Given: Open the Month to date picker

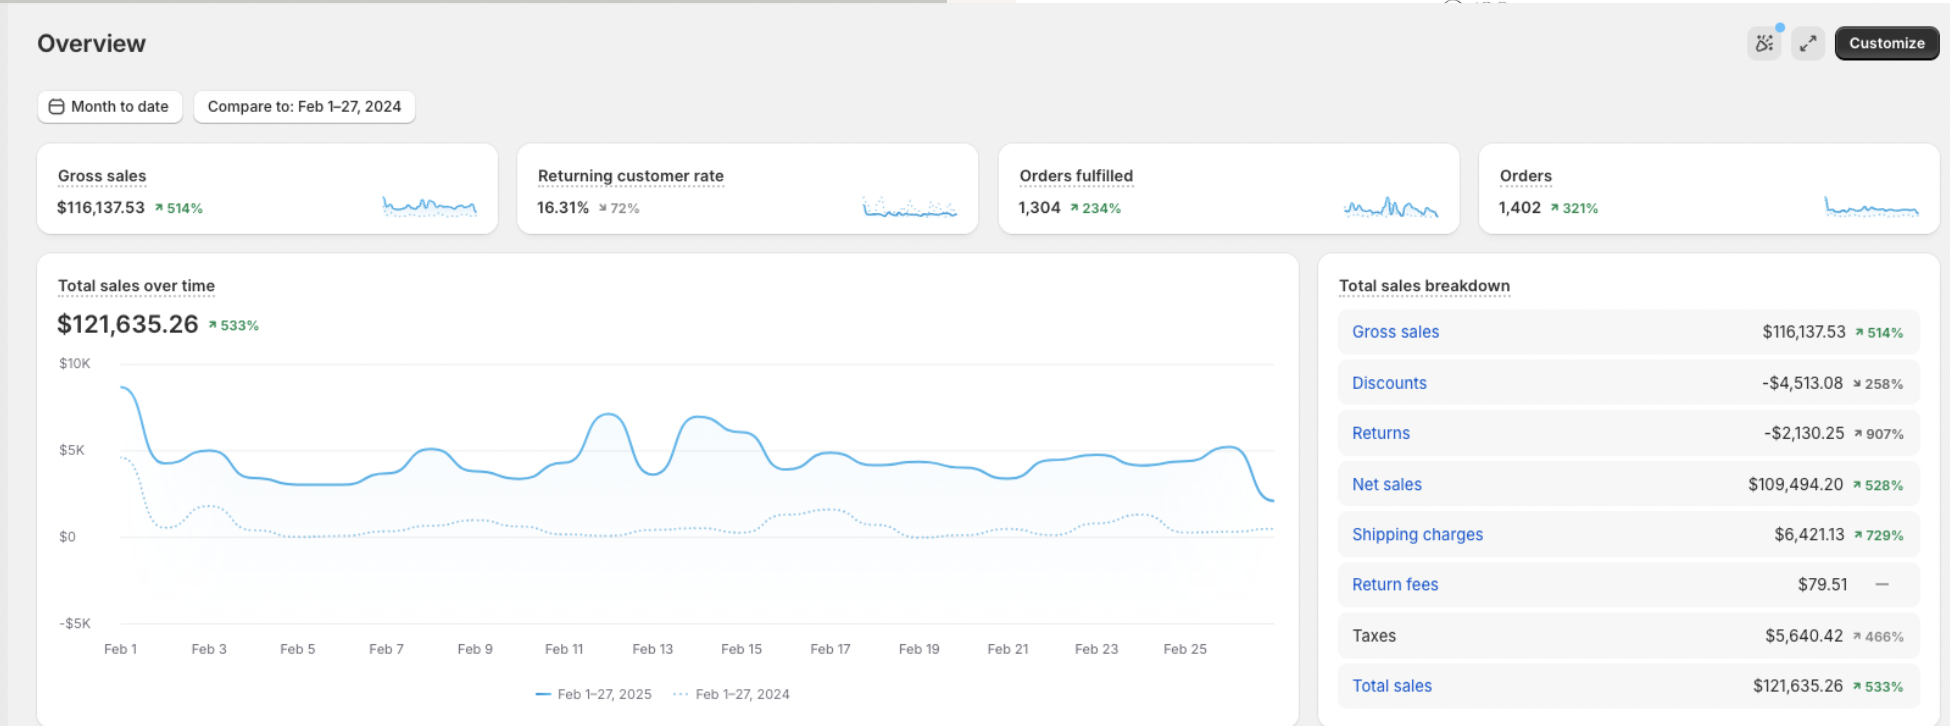Looking at the screenshot, I should (110, 106).
